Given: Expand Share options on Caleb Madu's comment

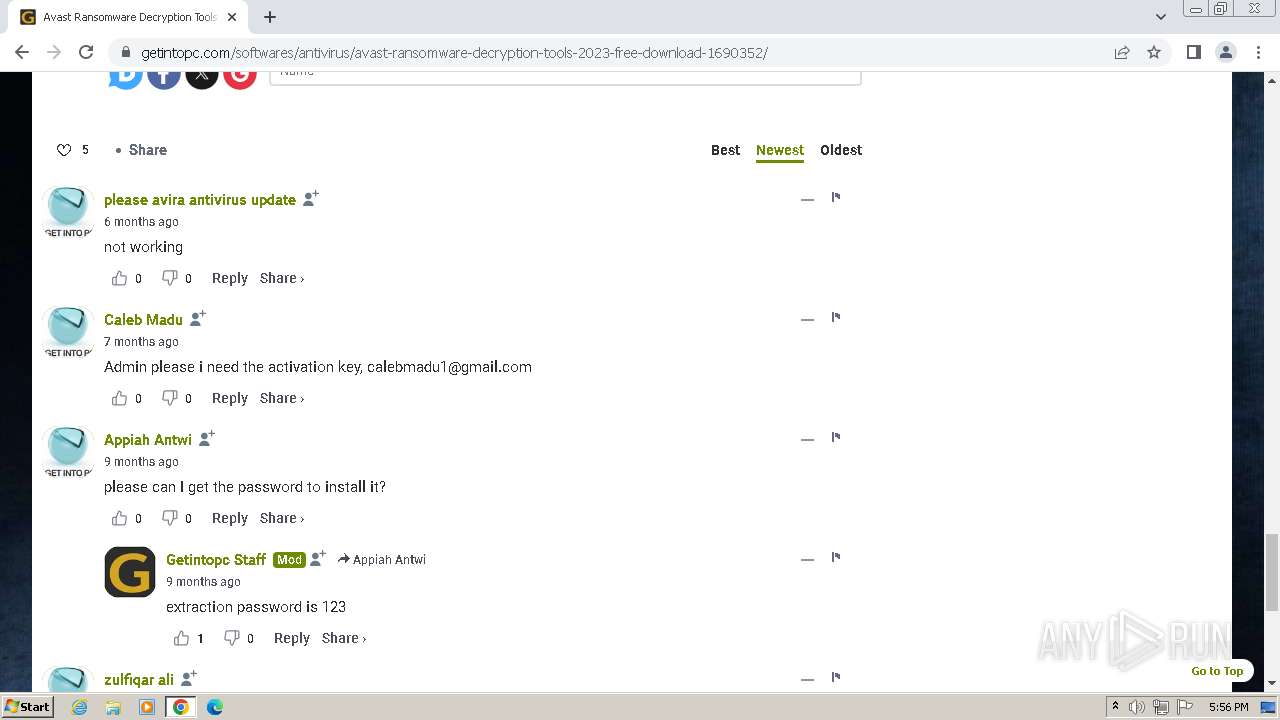Looking at the screenshot, I should point(282,398).
